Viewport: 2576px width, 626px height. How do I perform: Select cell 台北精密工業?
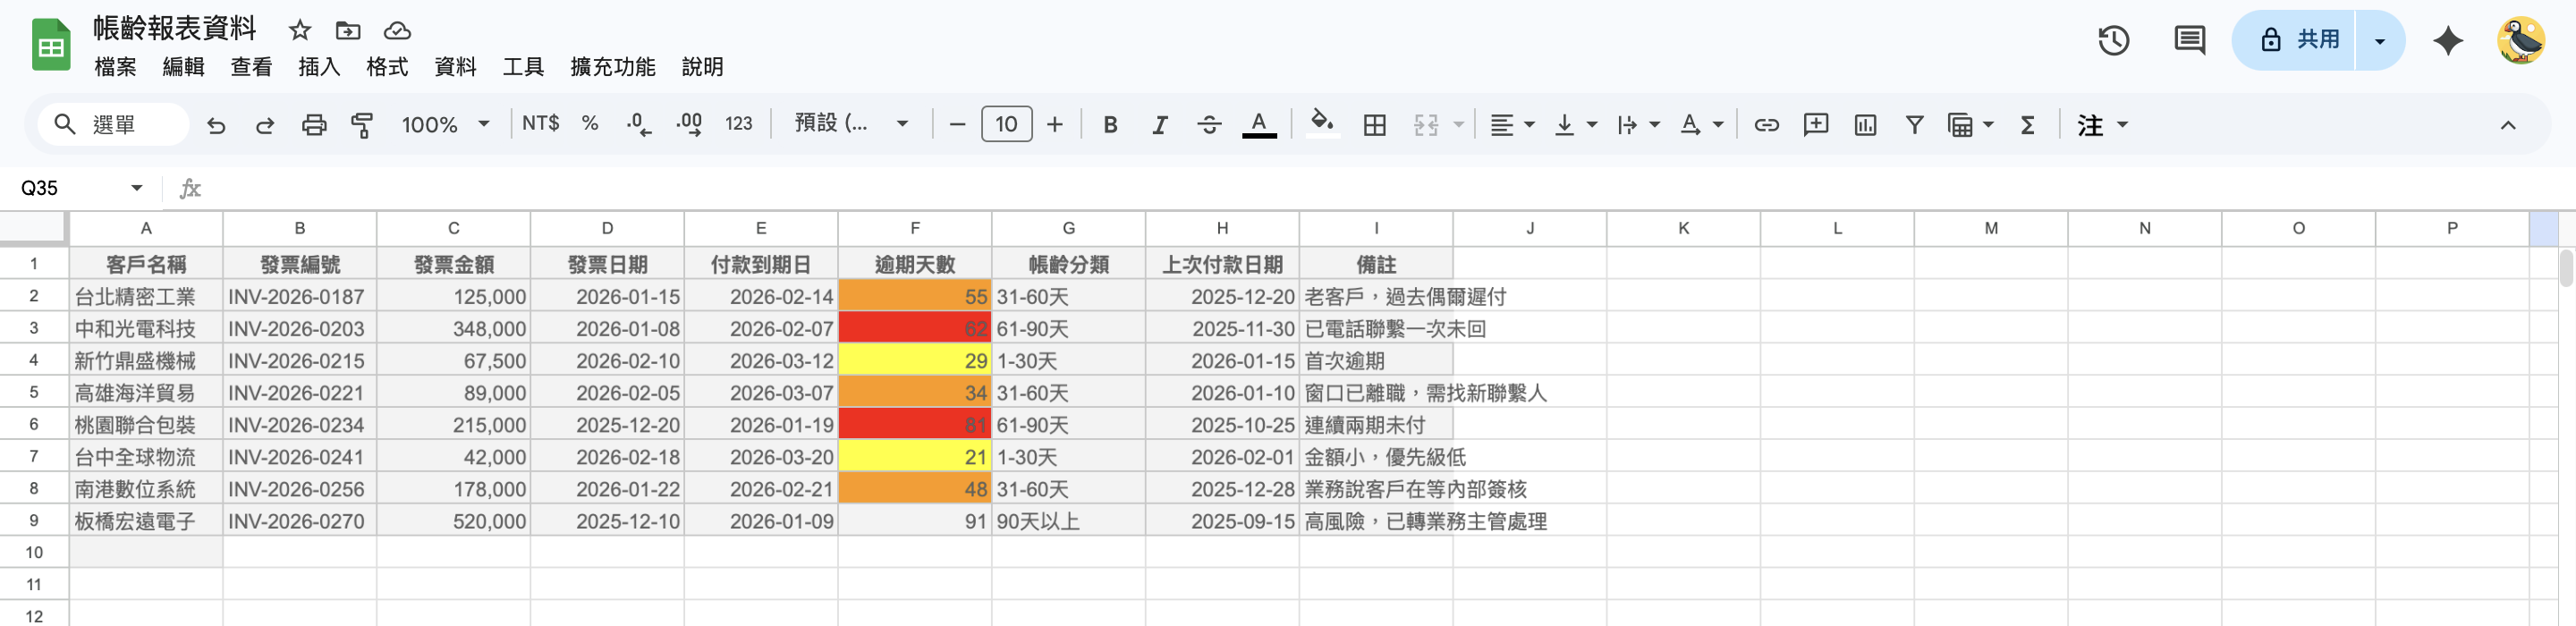click(146, 296)
